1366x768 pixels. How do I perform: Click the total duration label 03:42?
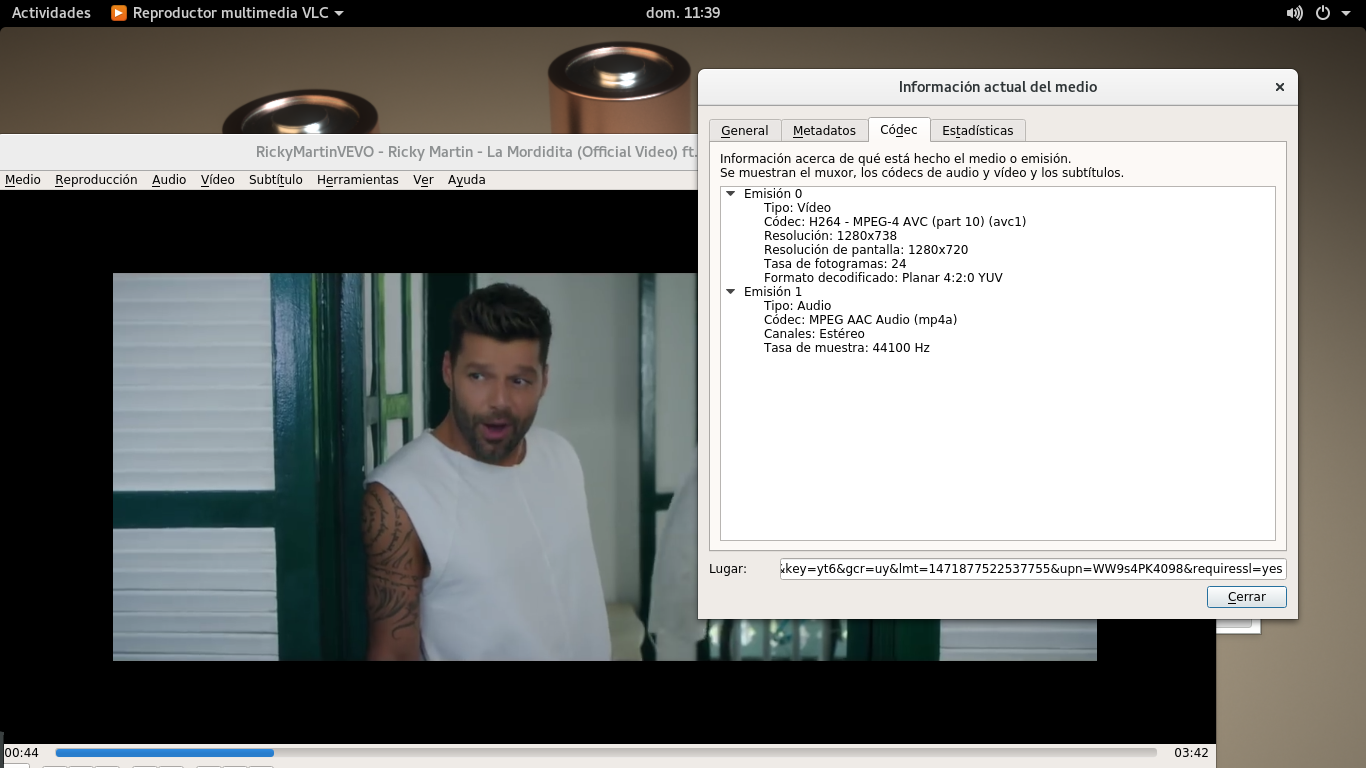click(1191, 752)
